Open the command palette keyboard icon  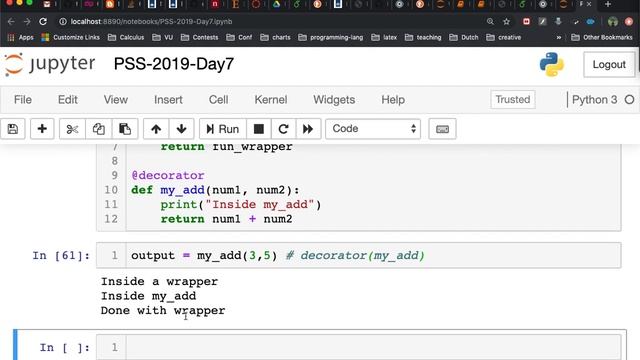point(442,129)
